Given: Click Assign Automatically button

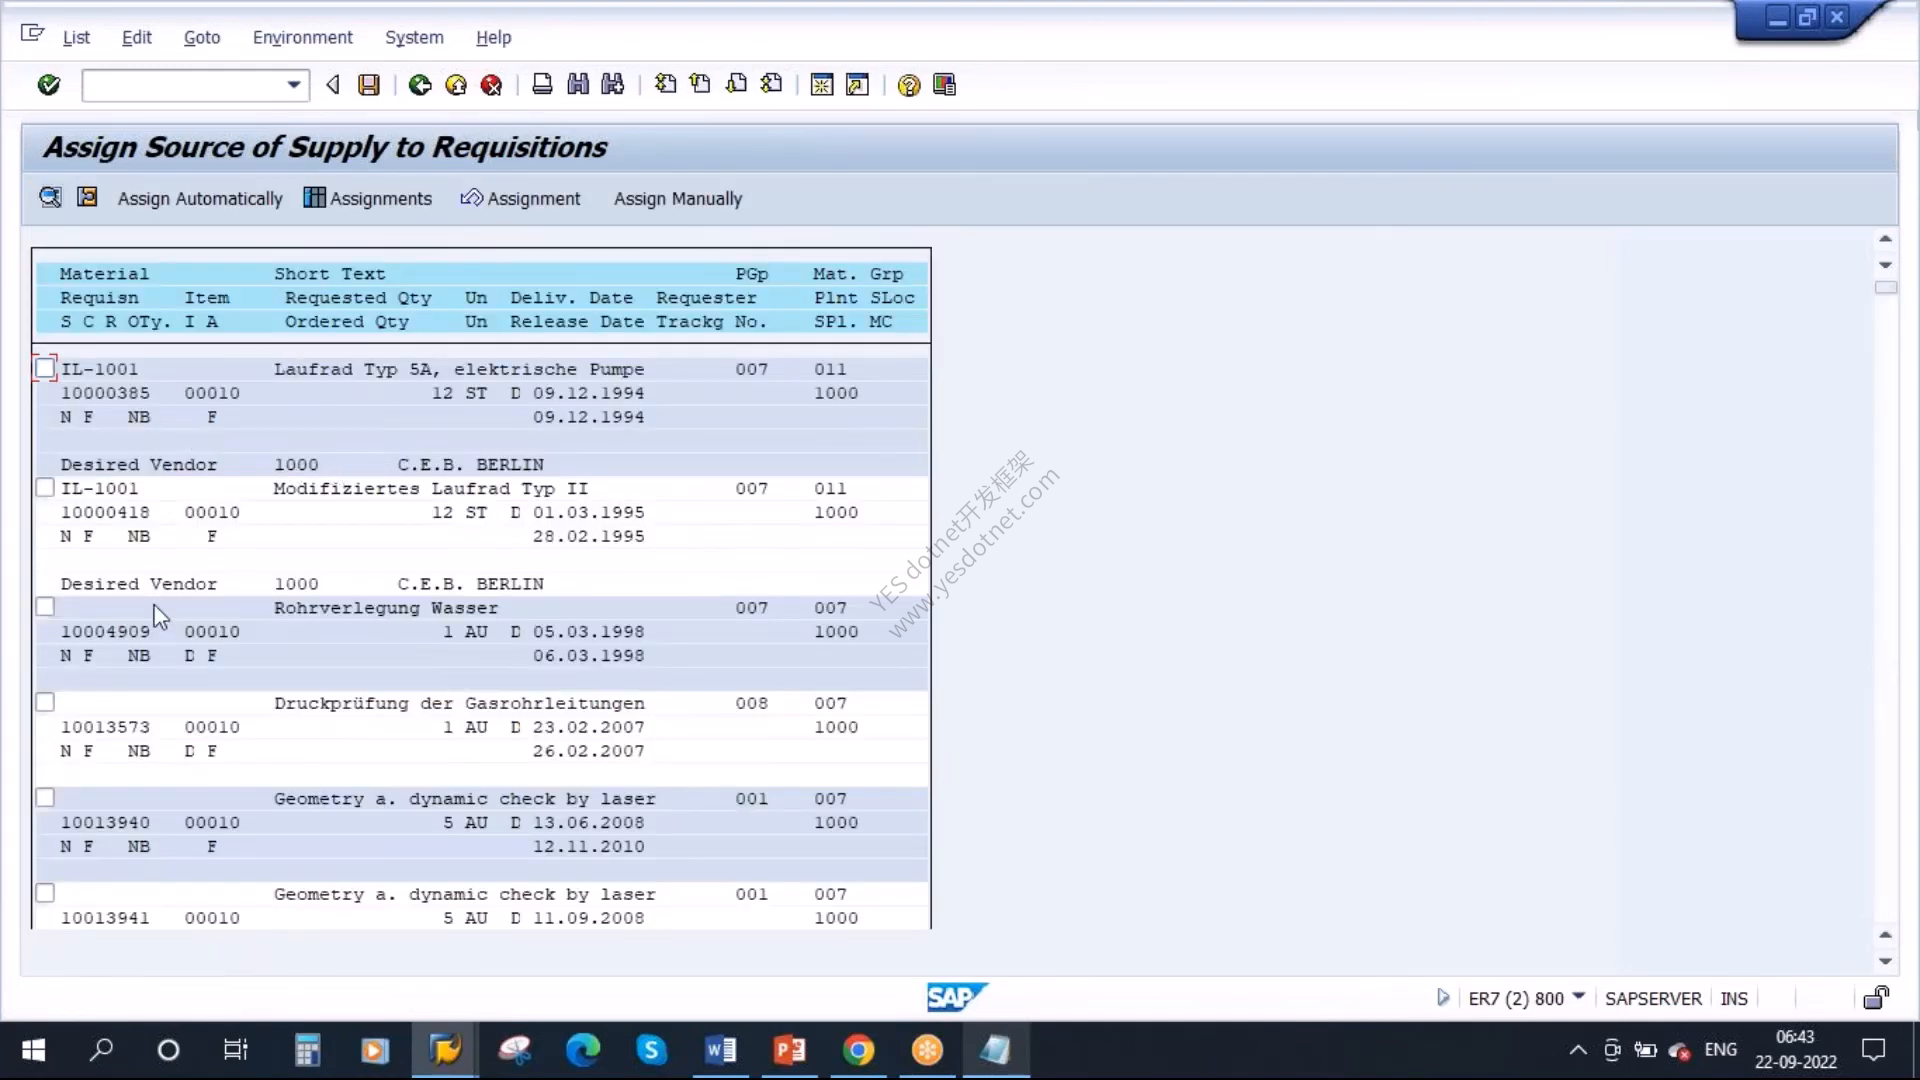Looking at the screenshot, I should coord(200,198).
